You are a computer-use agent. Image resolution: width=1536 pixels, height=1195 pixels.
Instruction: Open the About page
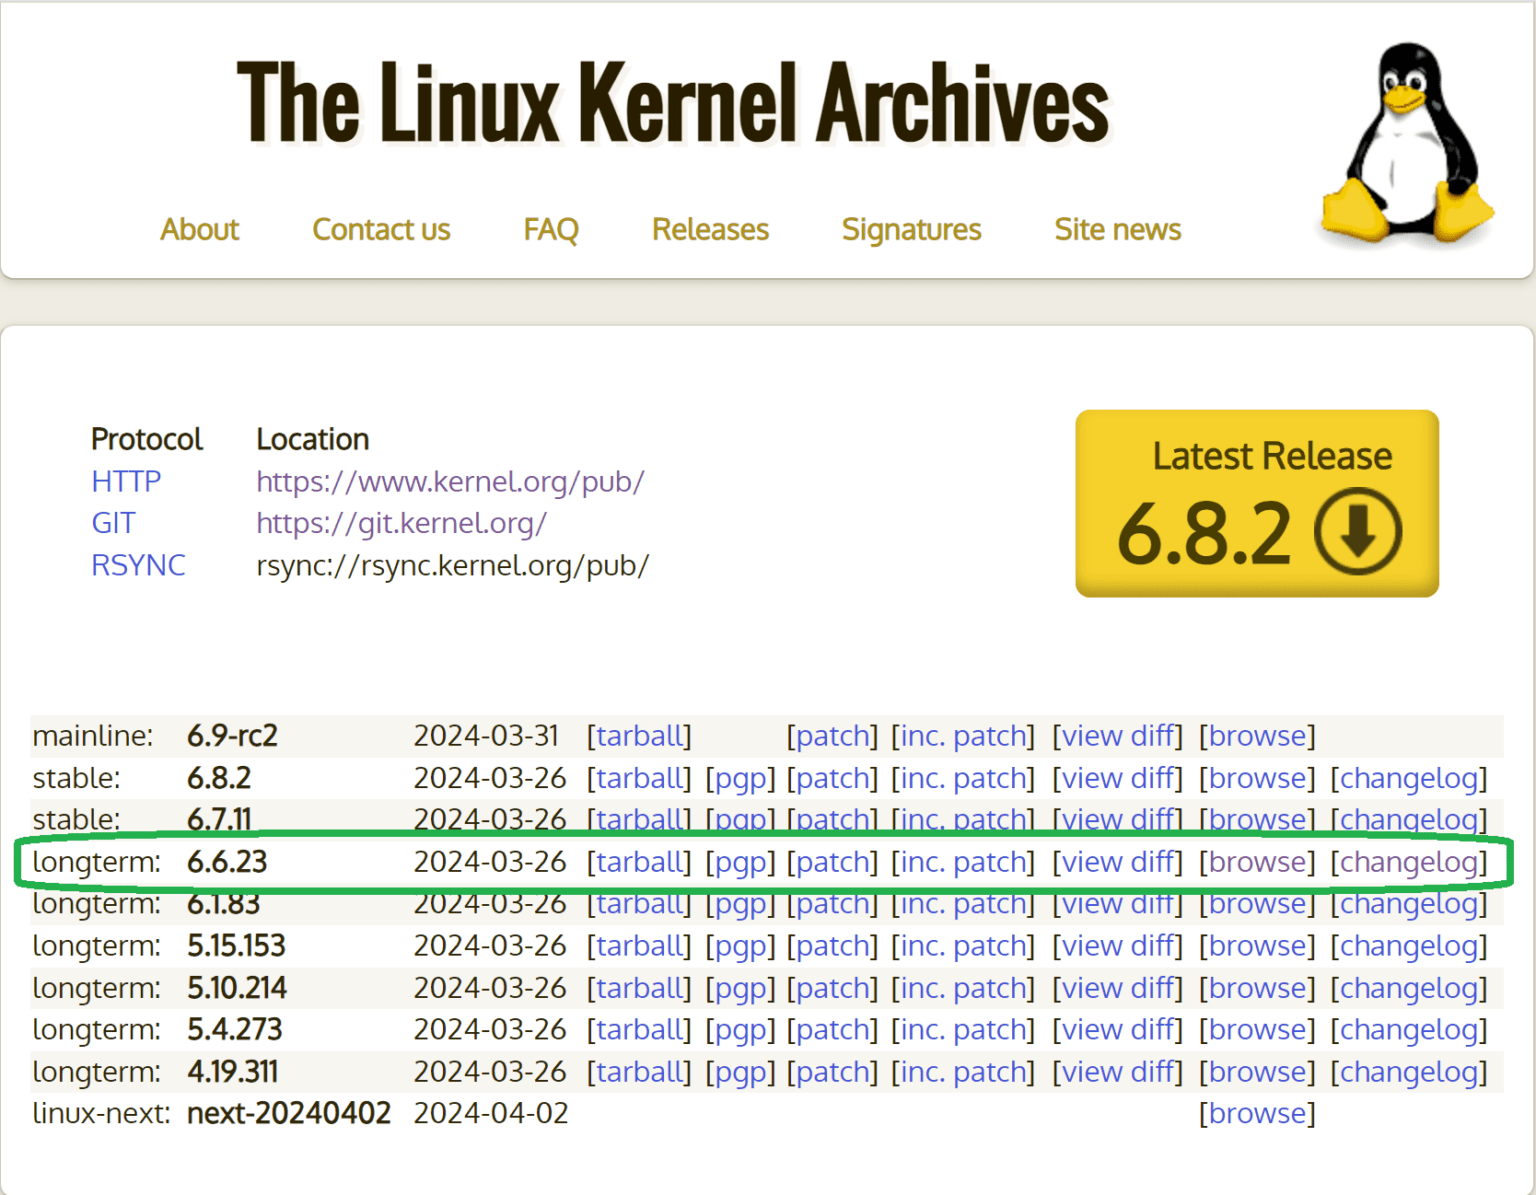199,229
